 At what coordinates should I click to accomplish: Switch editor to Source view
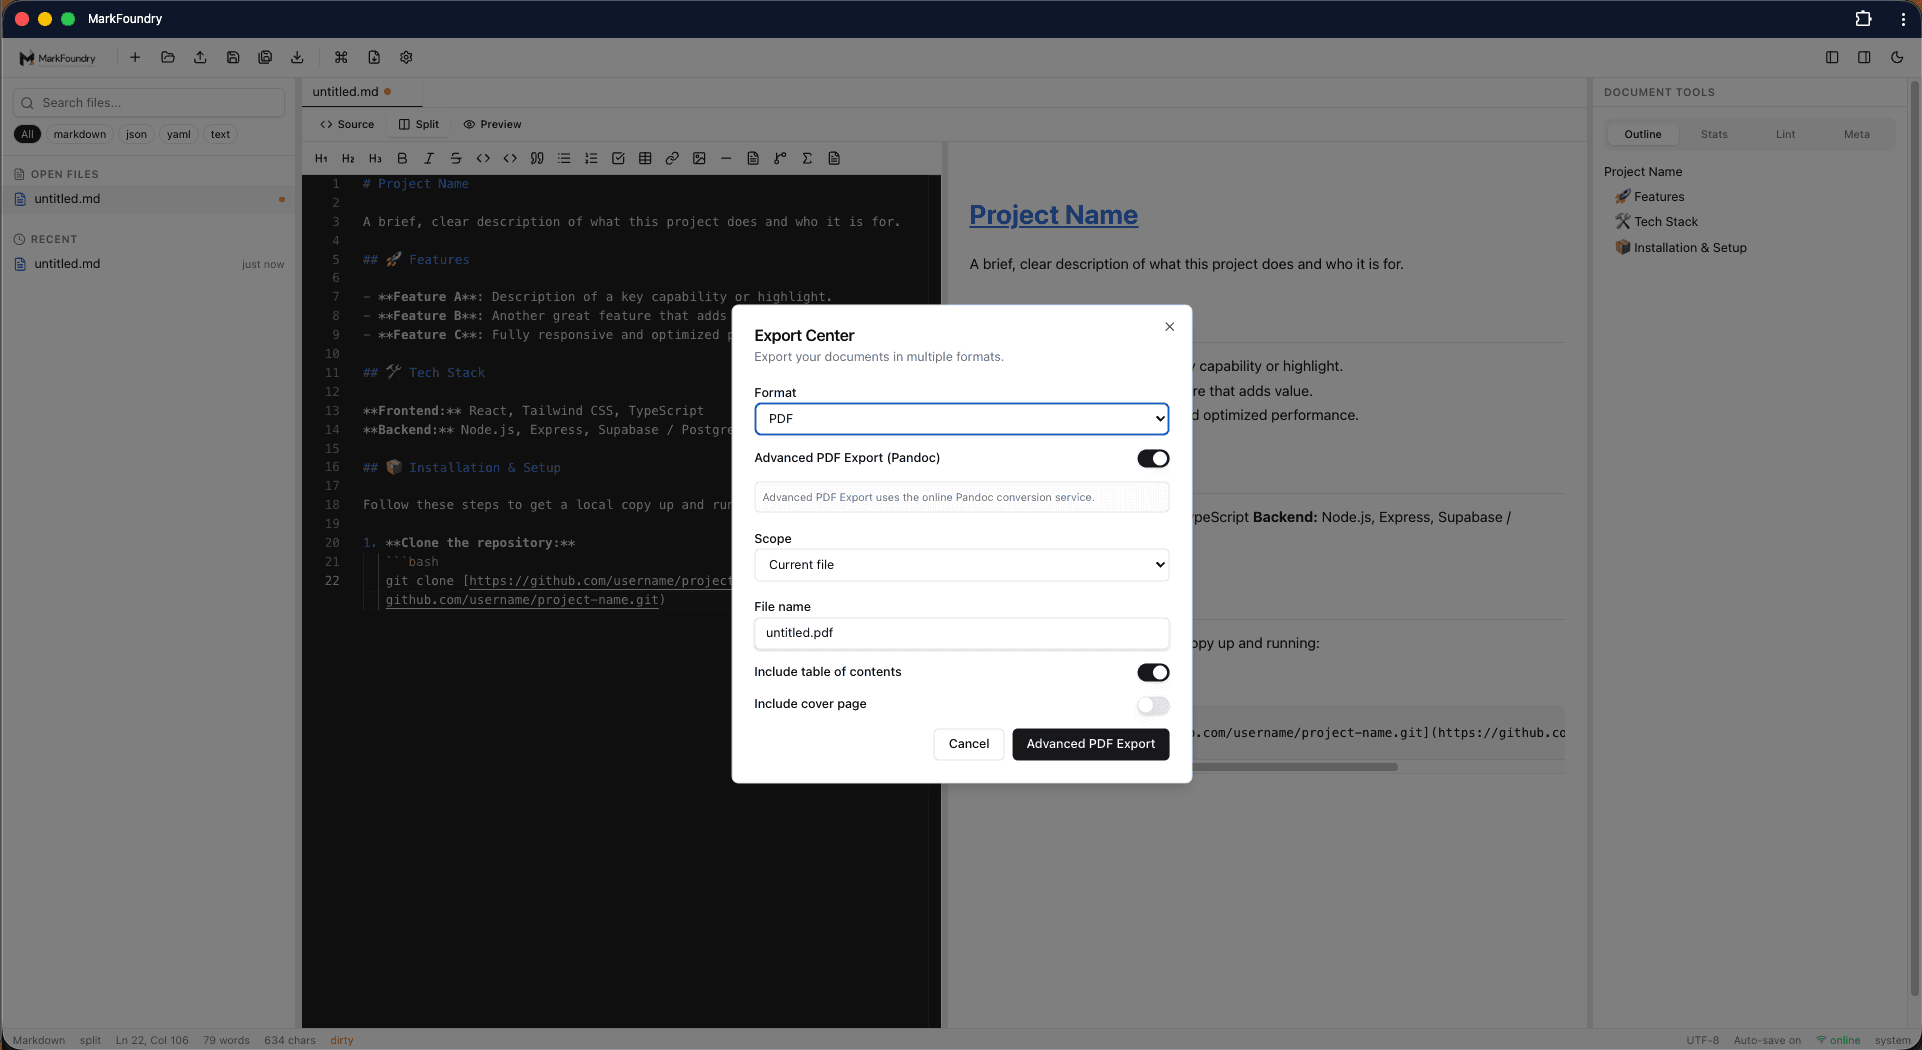(347, 124)
